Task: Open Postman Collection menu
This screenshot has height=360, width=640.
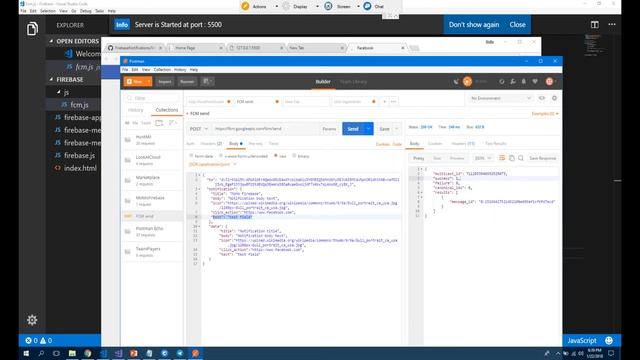Action: (162, 70)
